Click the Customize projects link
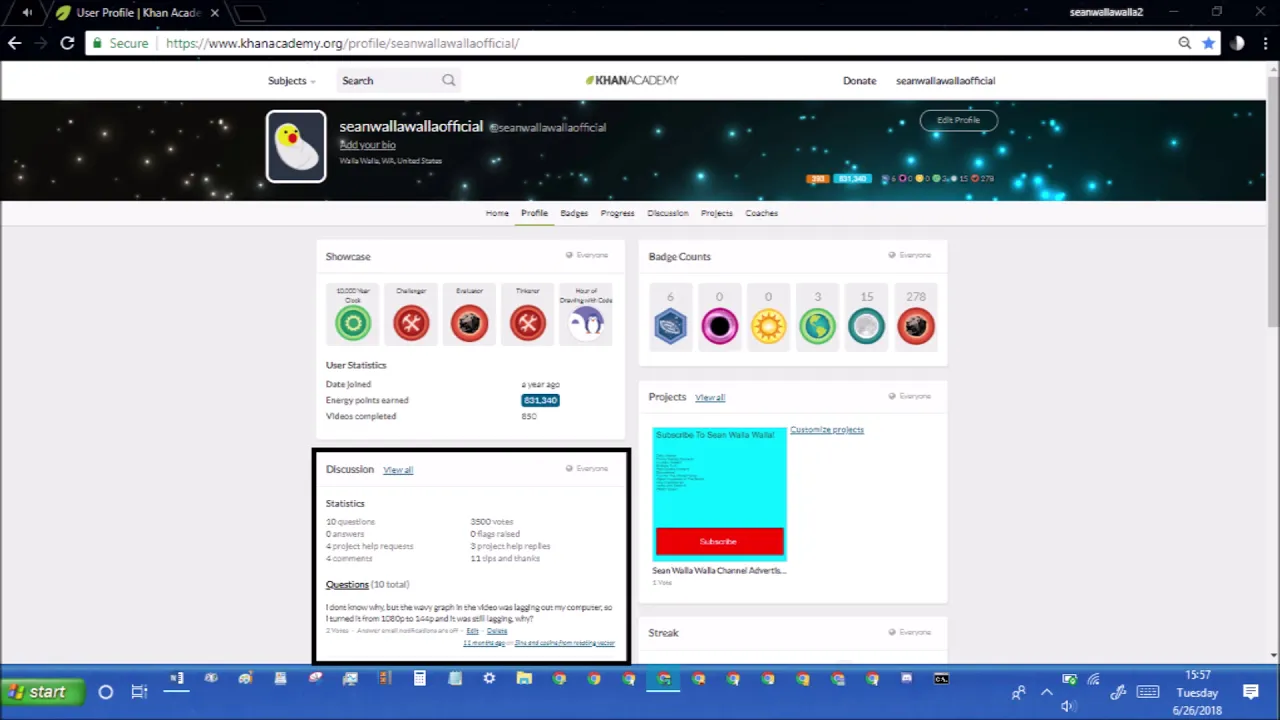The image size is (1280, 720). (827, 430)
